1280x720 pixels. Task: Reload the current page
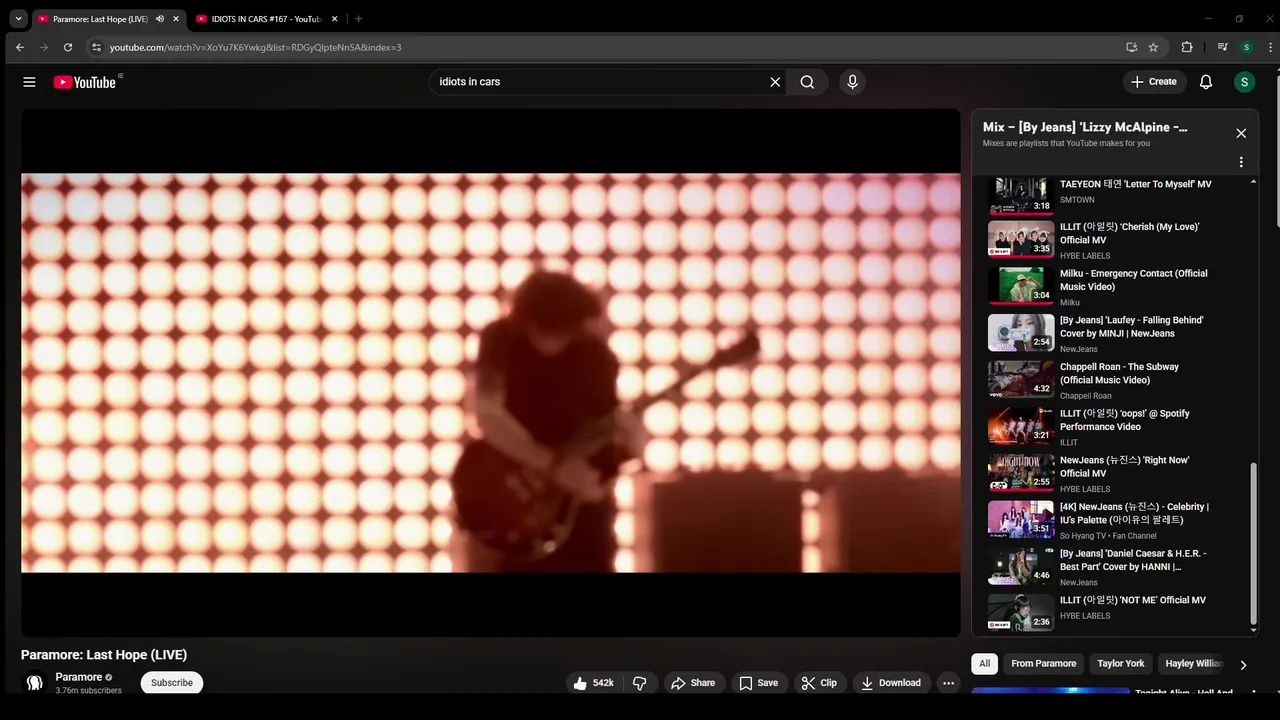tap(68, 47)
